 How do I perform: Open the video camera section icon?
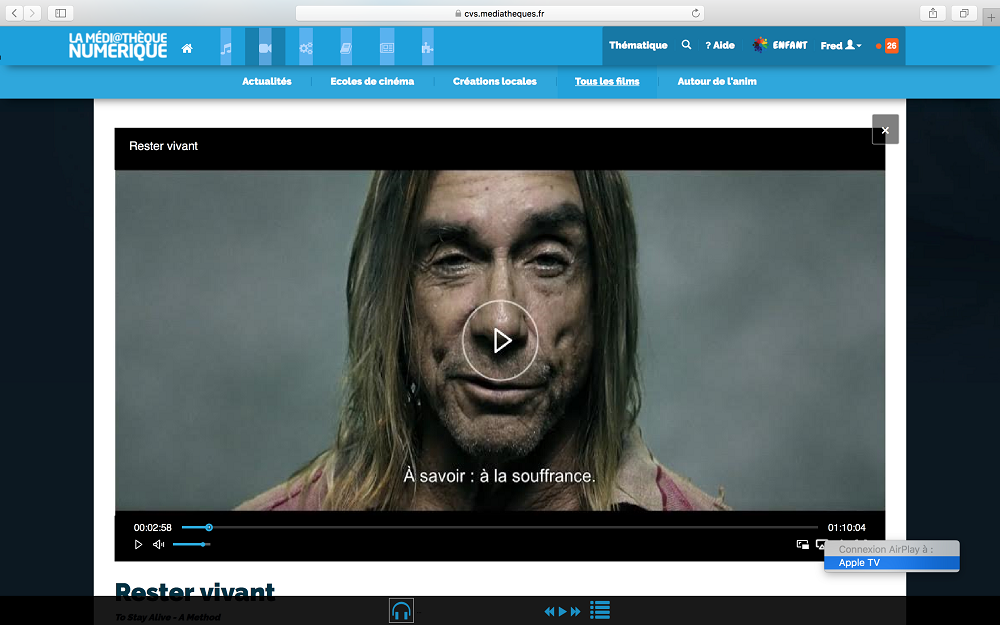265,47
